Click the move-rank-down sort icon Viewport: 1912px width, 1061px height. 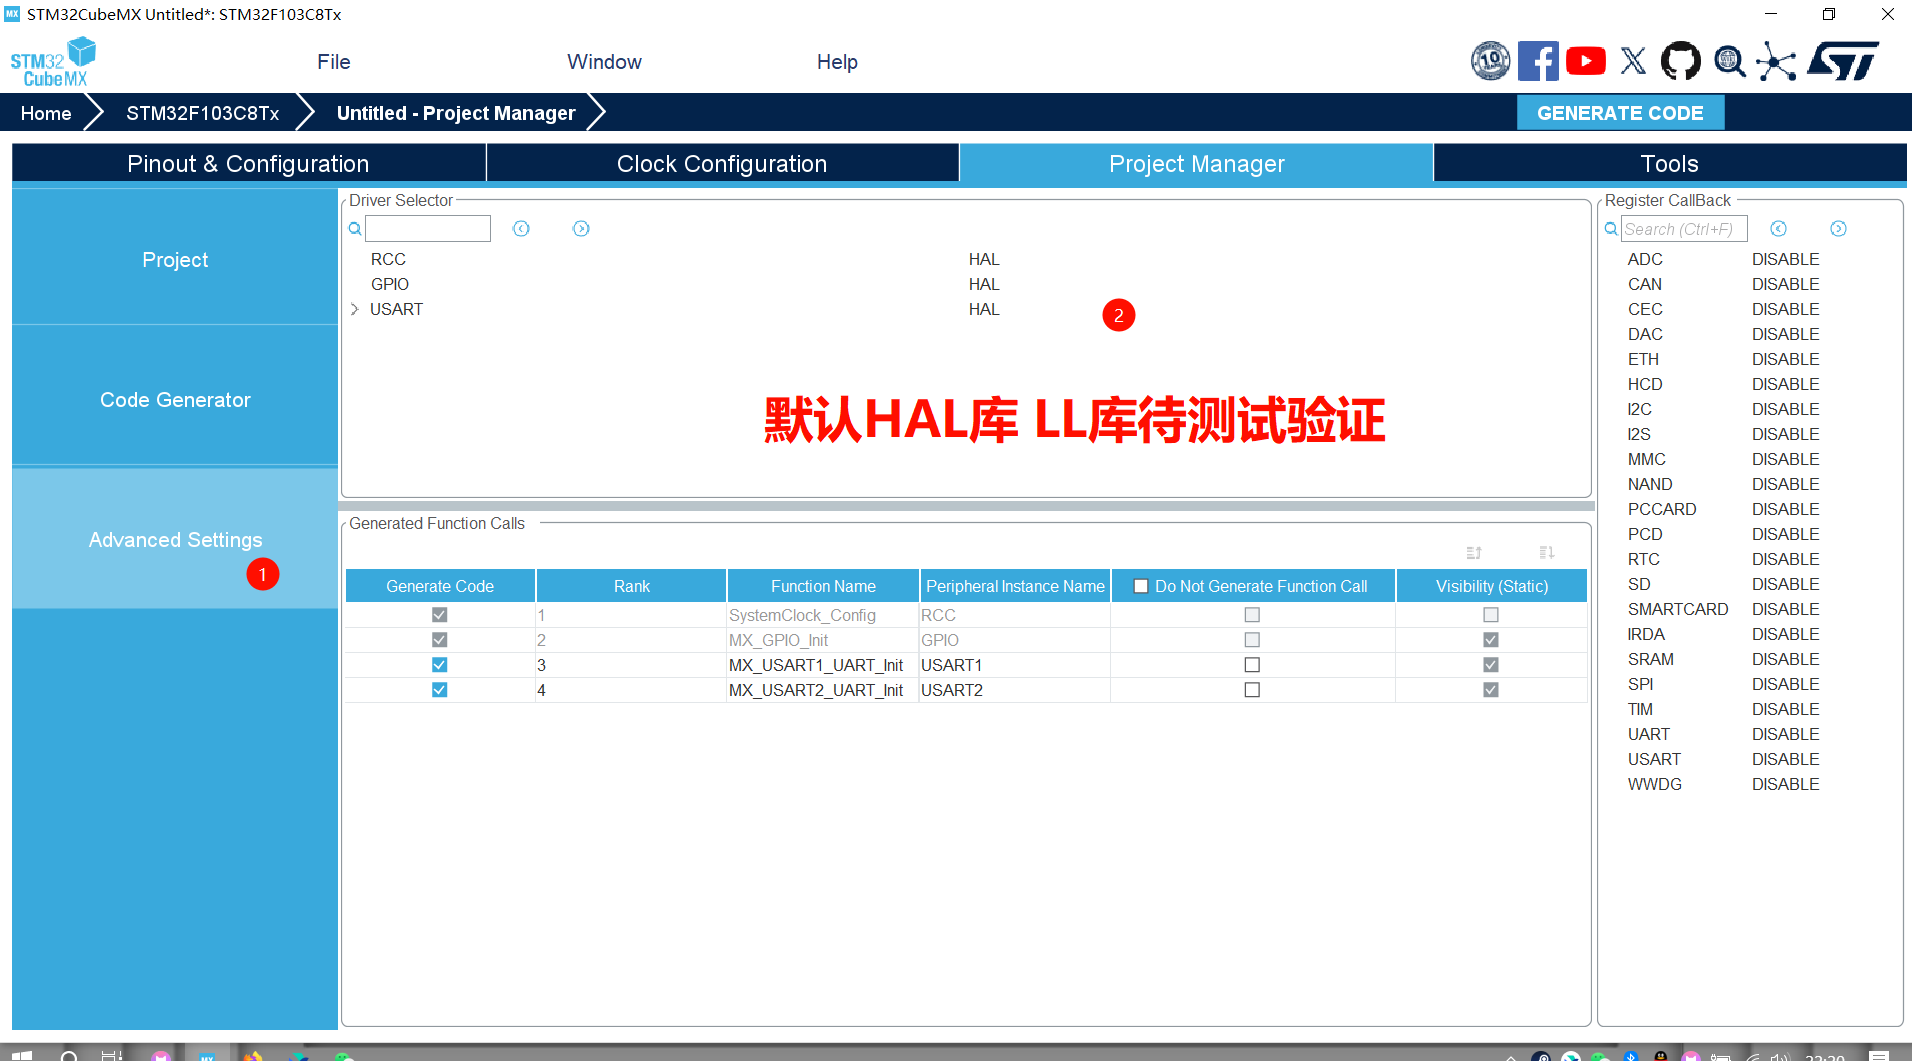1547,552
